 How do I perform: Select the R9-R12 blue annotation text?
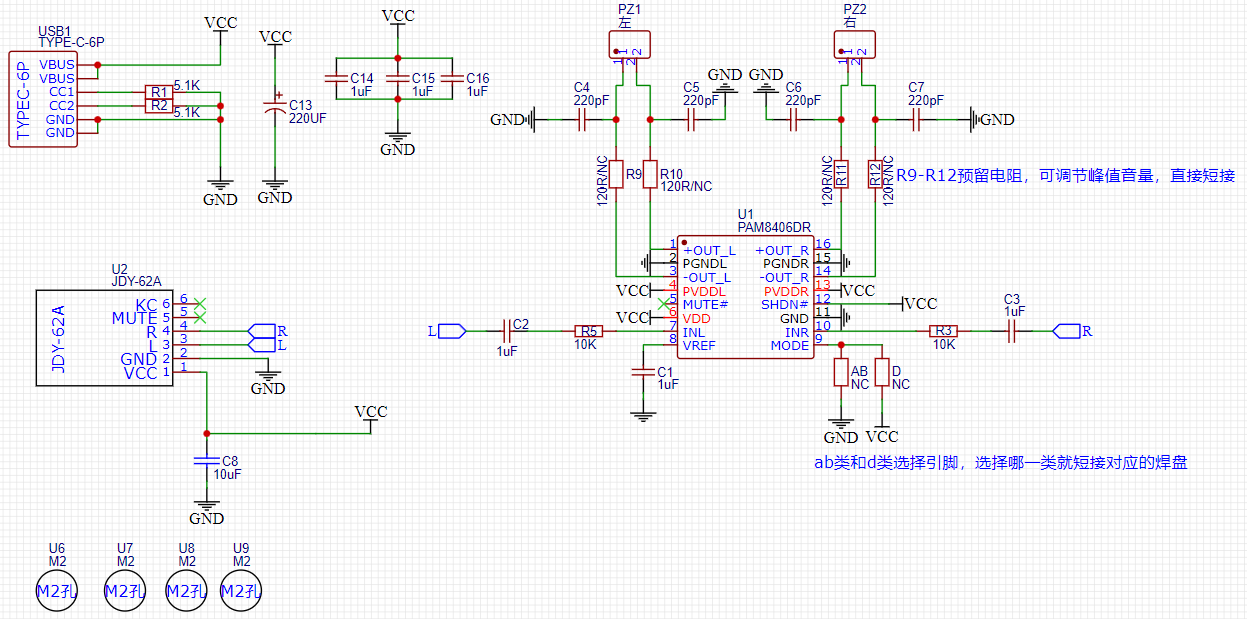1065,175
